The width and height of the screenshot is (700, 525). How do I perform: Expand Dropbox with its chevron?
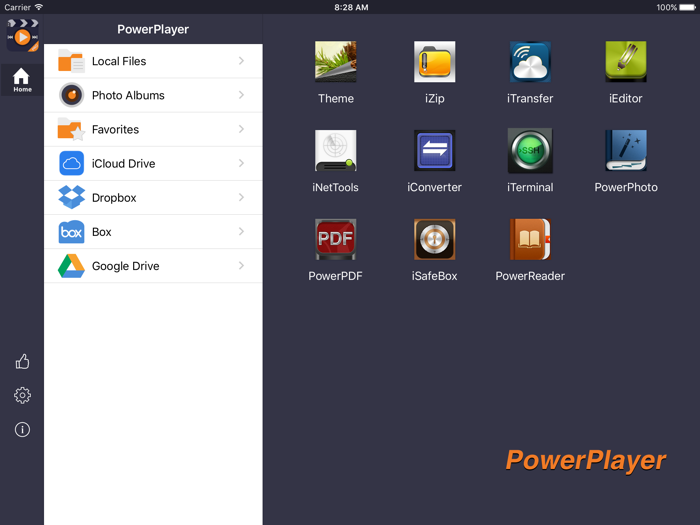[241, 197]
